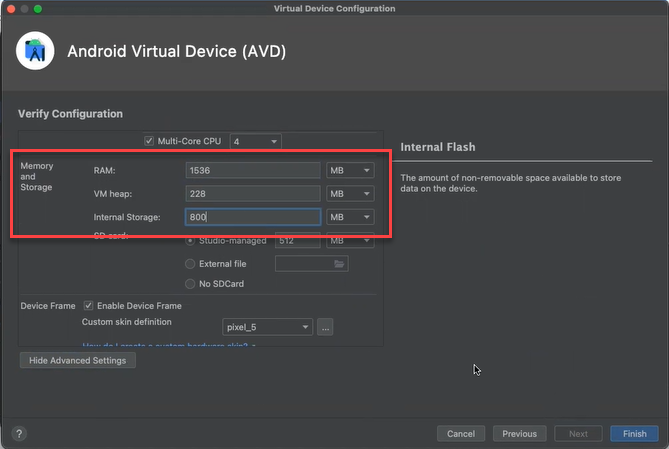The width and height of the screenshot is (669, 449).
Task: Expand the VM heap unit dropdown
Action: point(351,193)
